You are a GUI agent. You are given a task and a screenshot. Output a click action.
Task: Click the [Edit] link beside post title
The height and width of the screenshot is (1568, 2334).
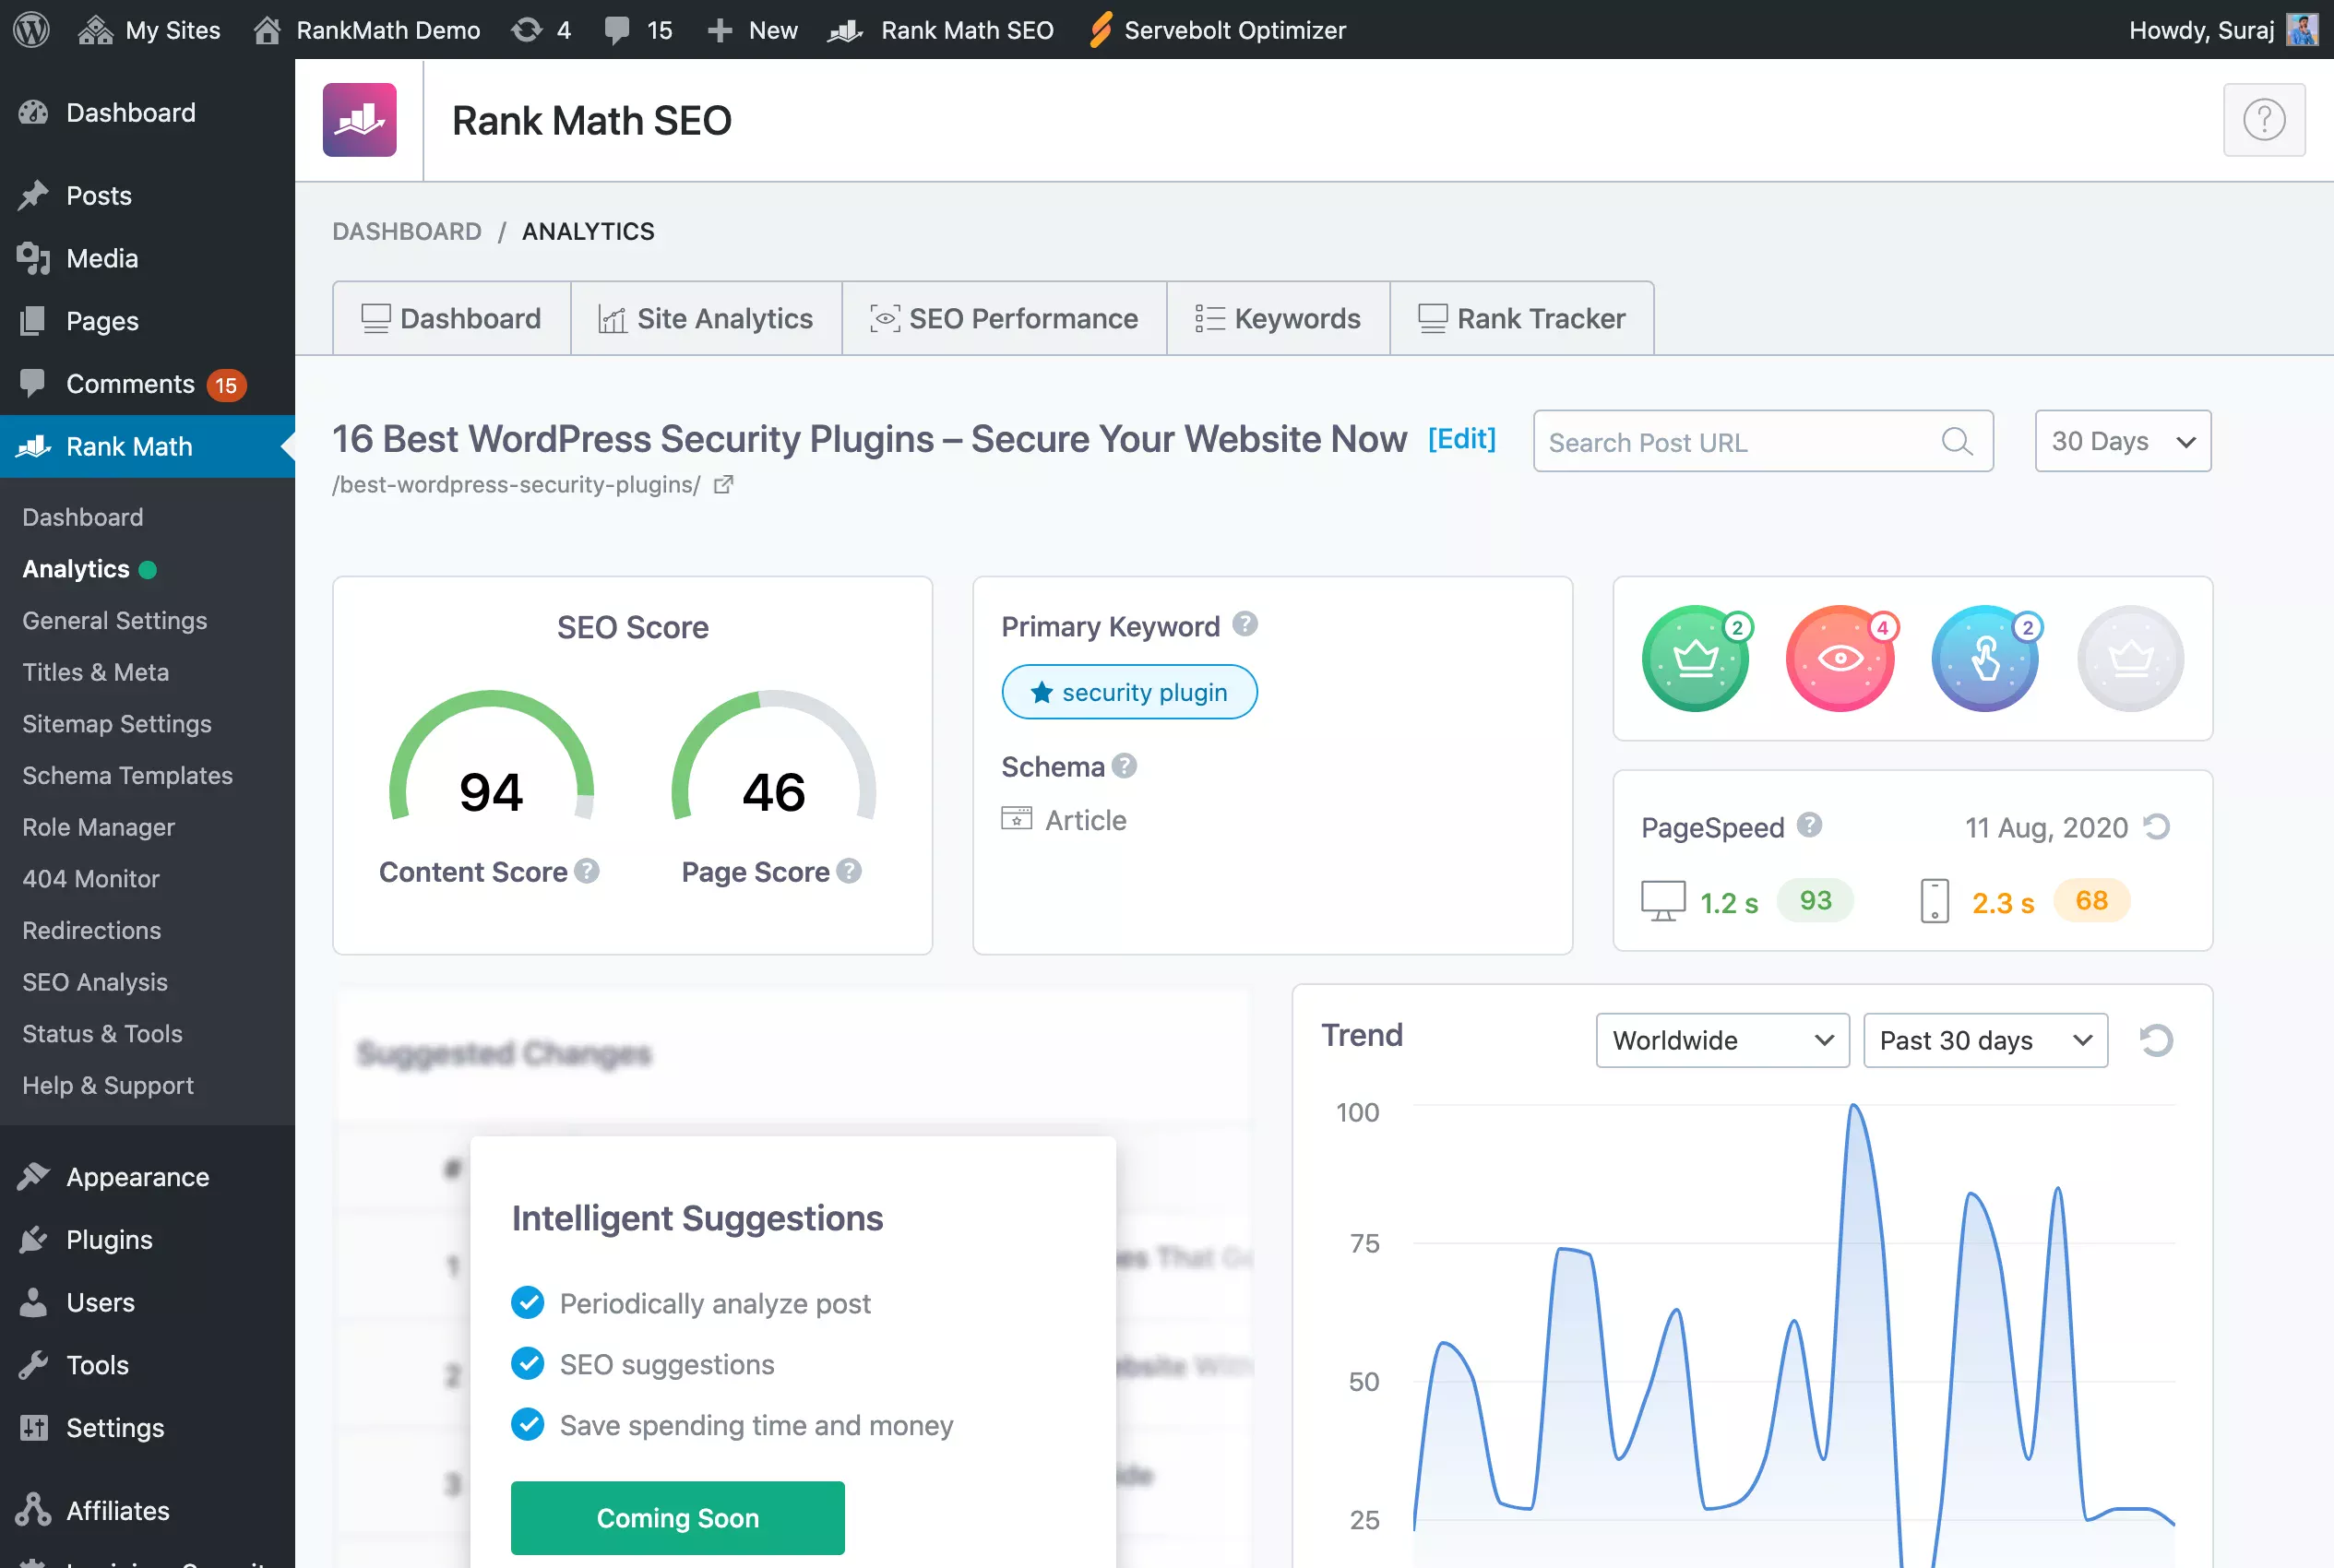pyautogui.click(x=1461, y=438)
